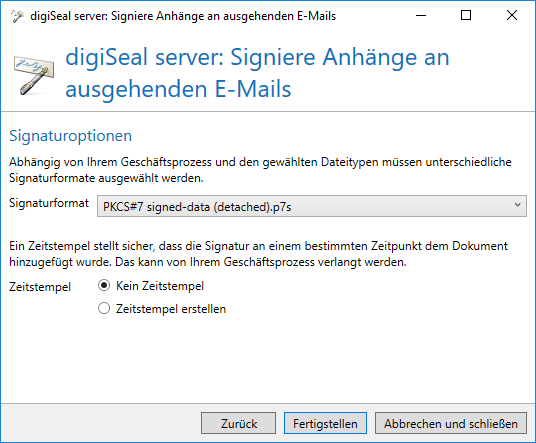Viewport: 536px width, 443px height.
Task: Click the Signaturformat field label
Action: coord(49,203)
